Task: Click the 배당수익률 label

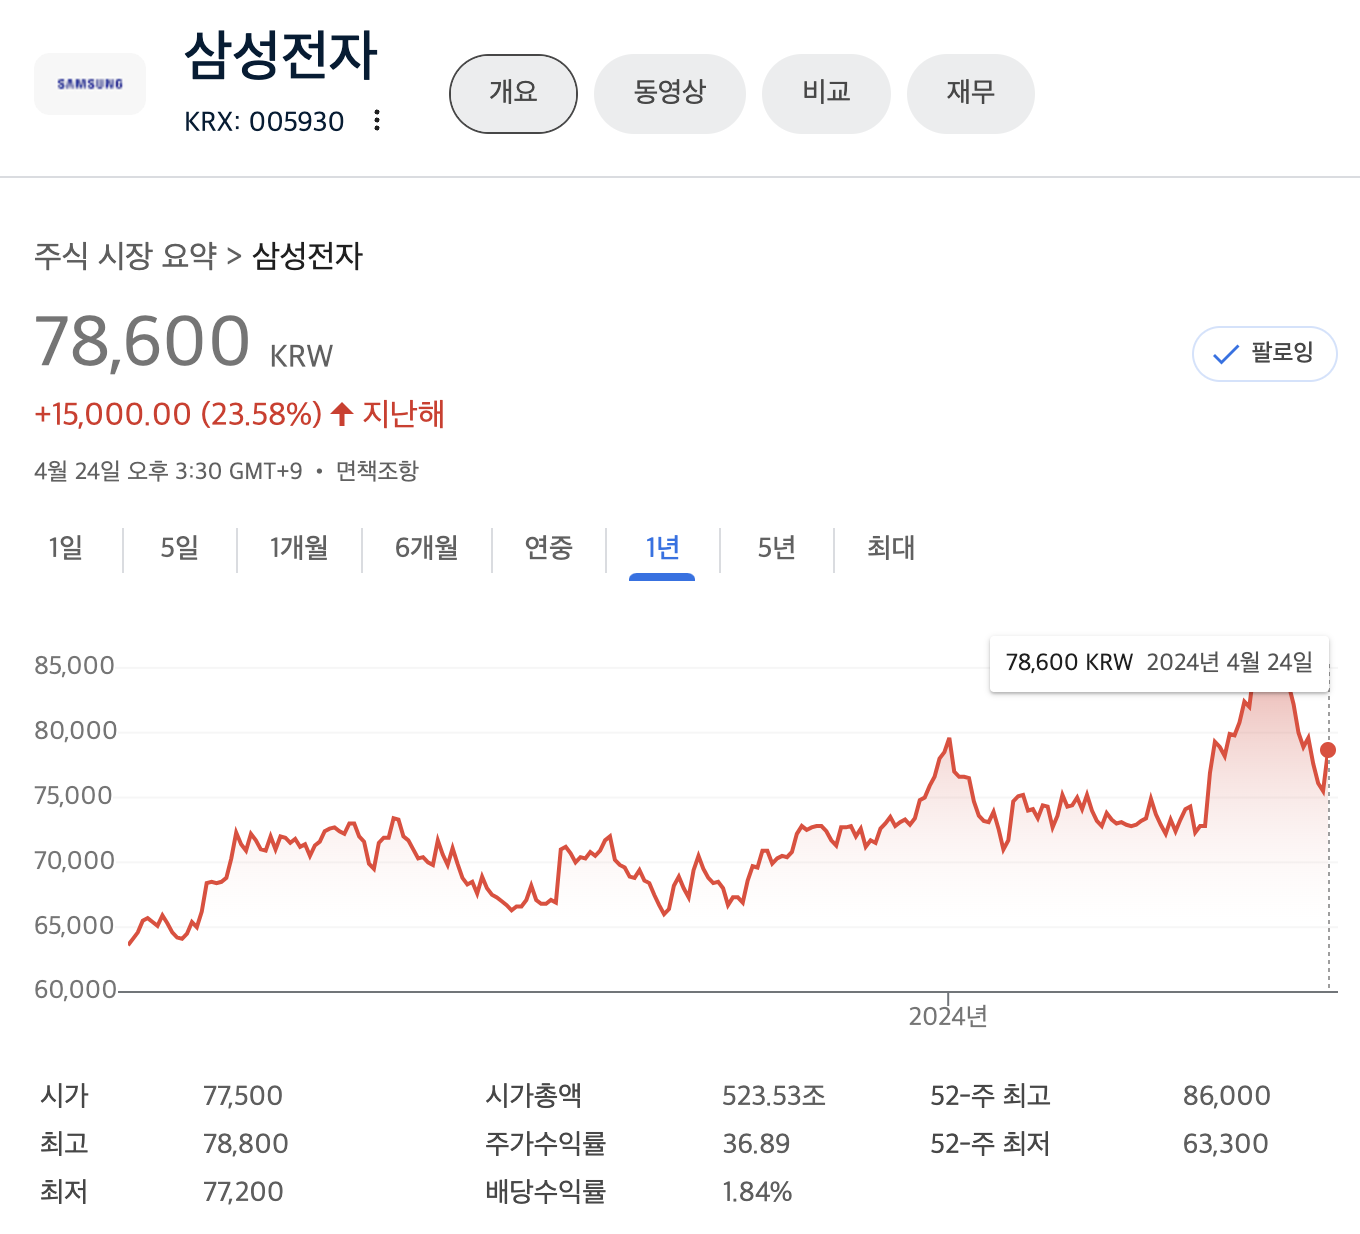Action: 546,1192
